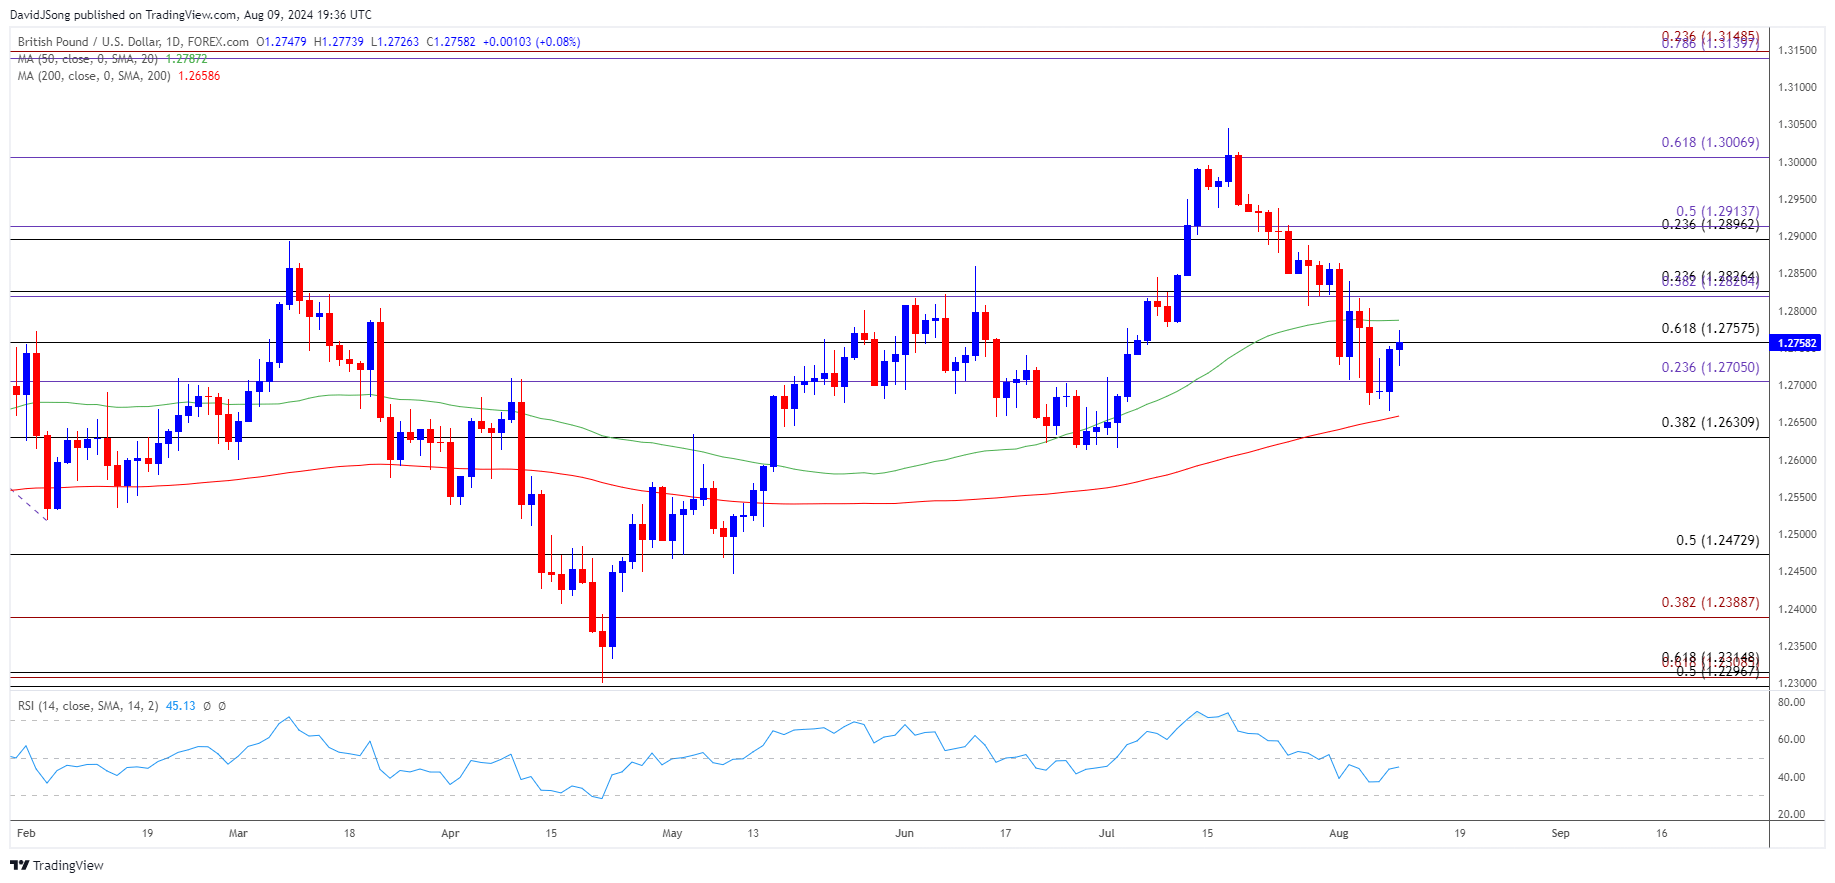Click the Jun label on the time axis
Image resolution: width=1835 pixels, height=883 pixels.
click(904, 833)
